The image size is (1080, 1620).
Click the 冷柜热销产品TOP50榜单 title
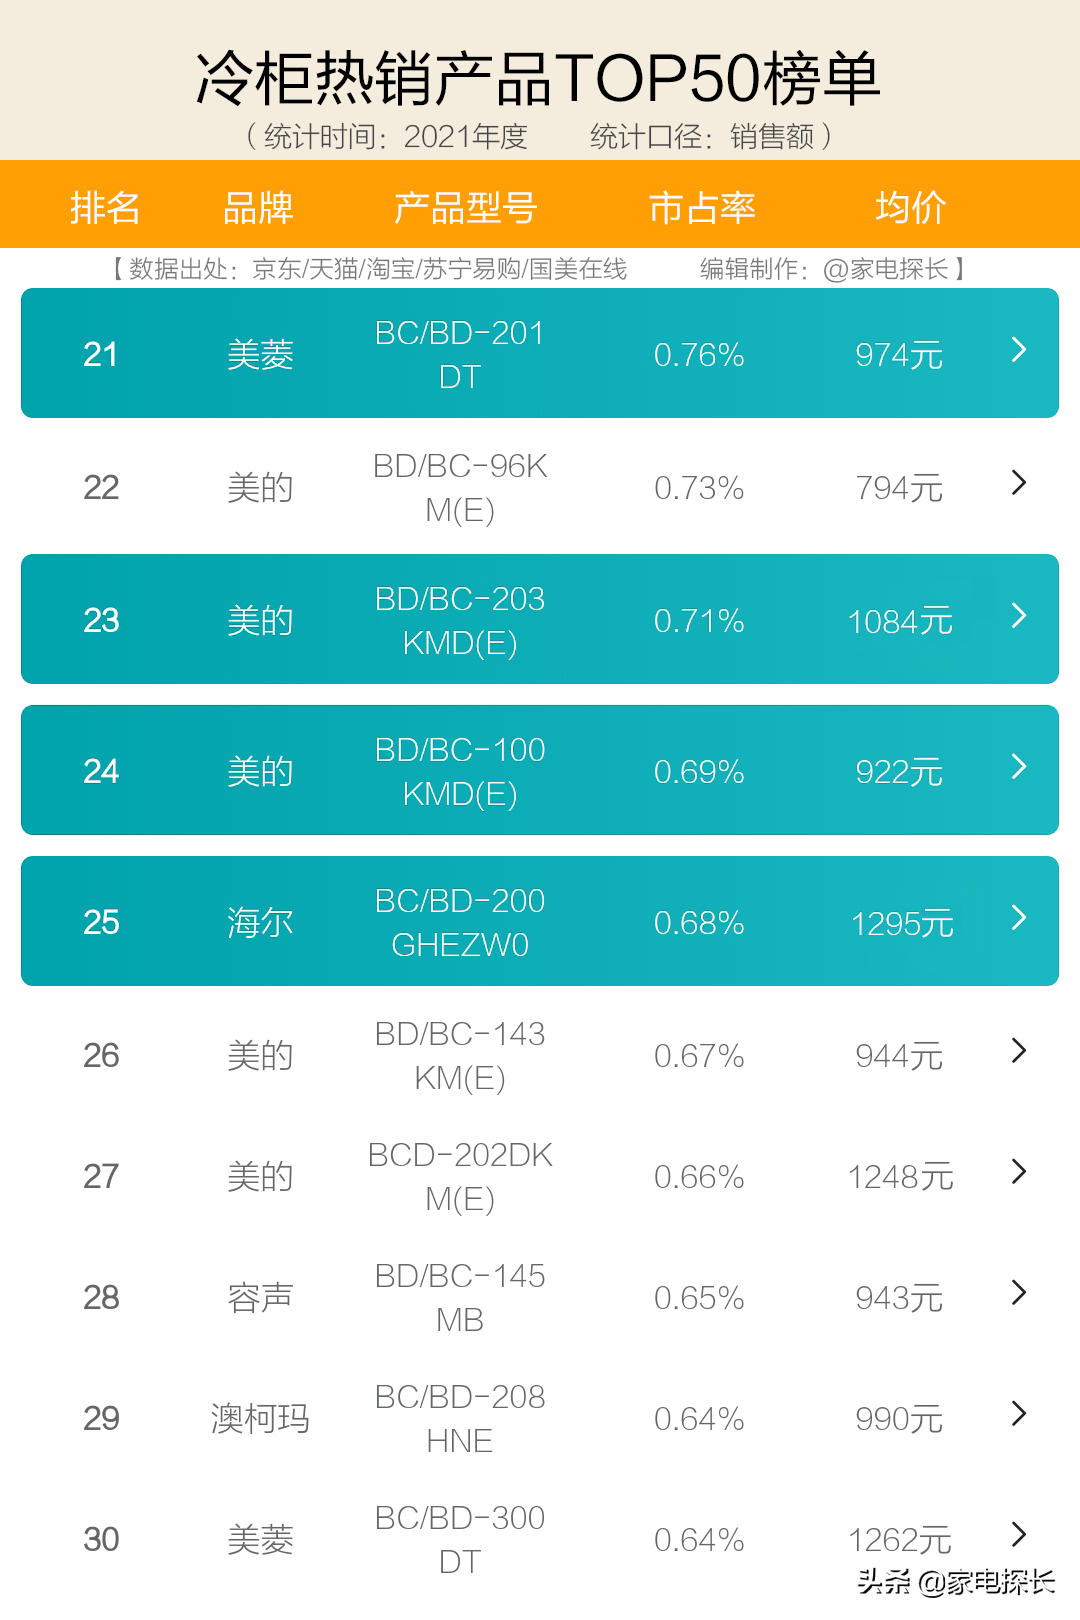coord(538,78)
